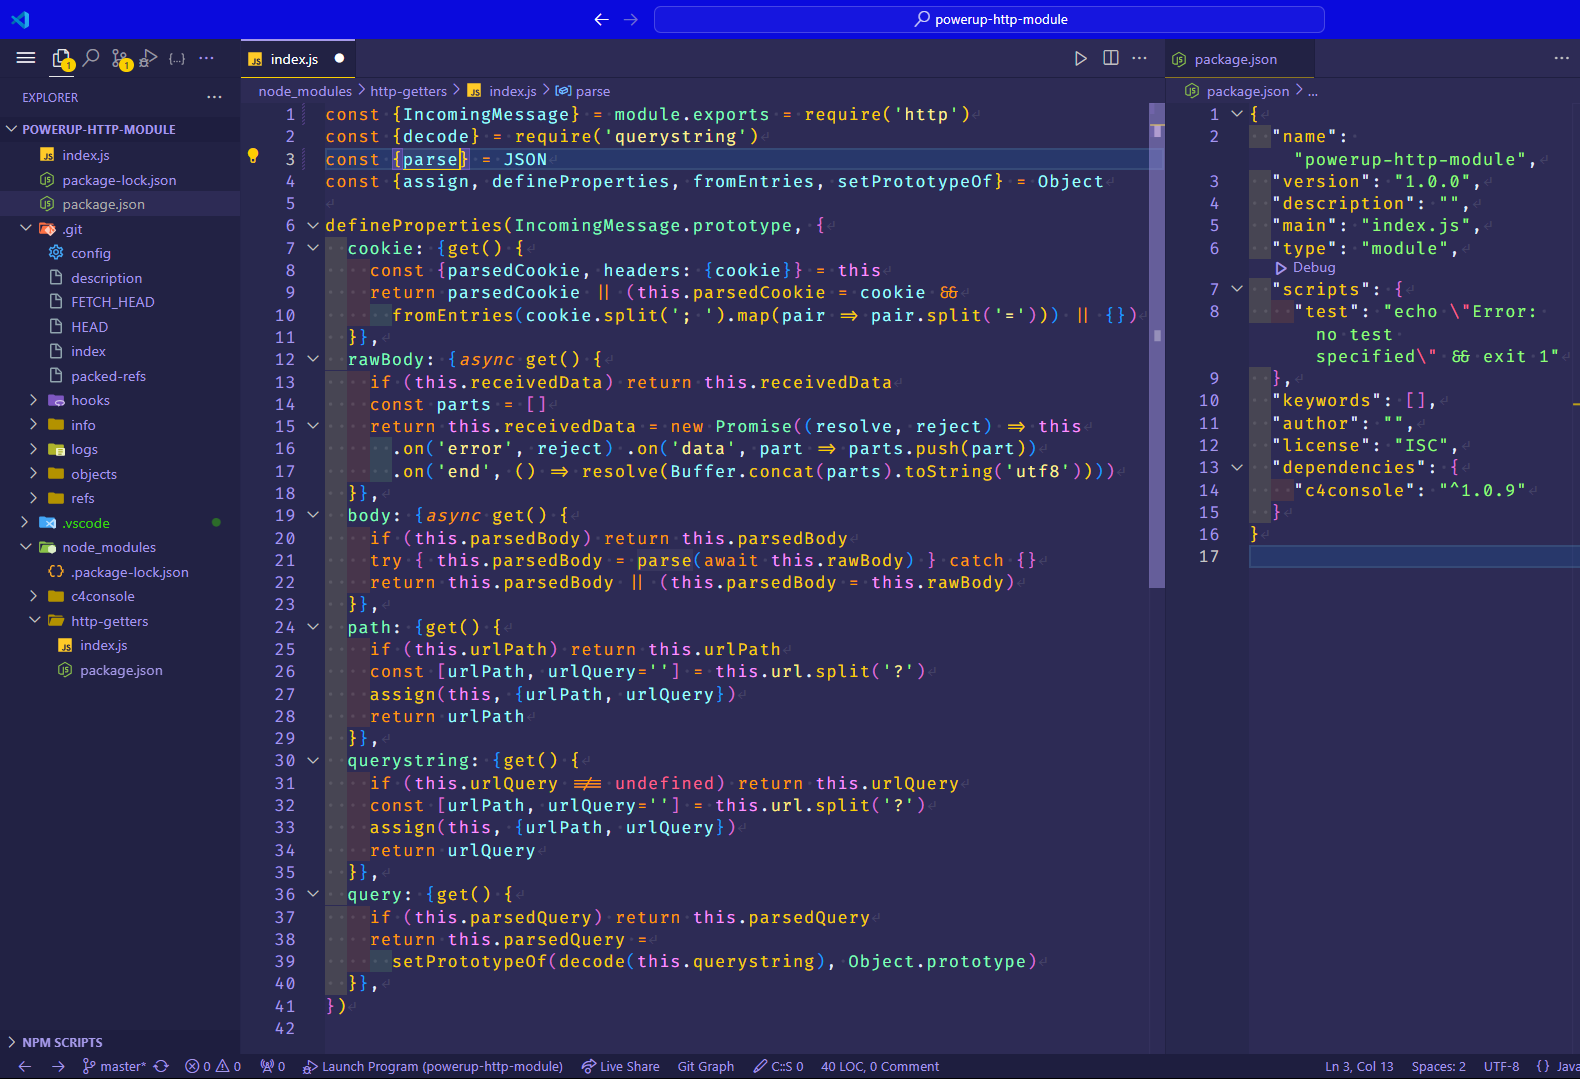Screen dimensions: 1580x1079
Task: Start Live Share from status bar
Action: pos(620,1066)
